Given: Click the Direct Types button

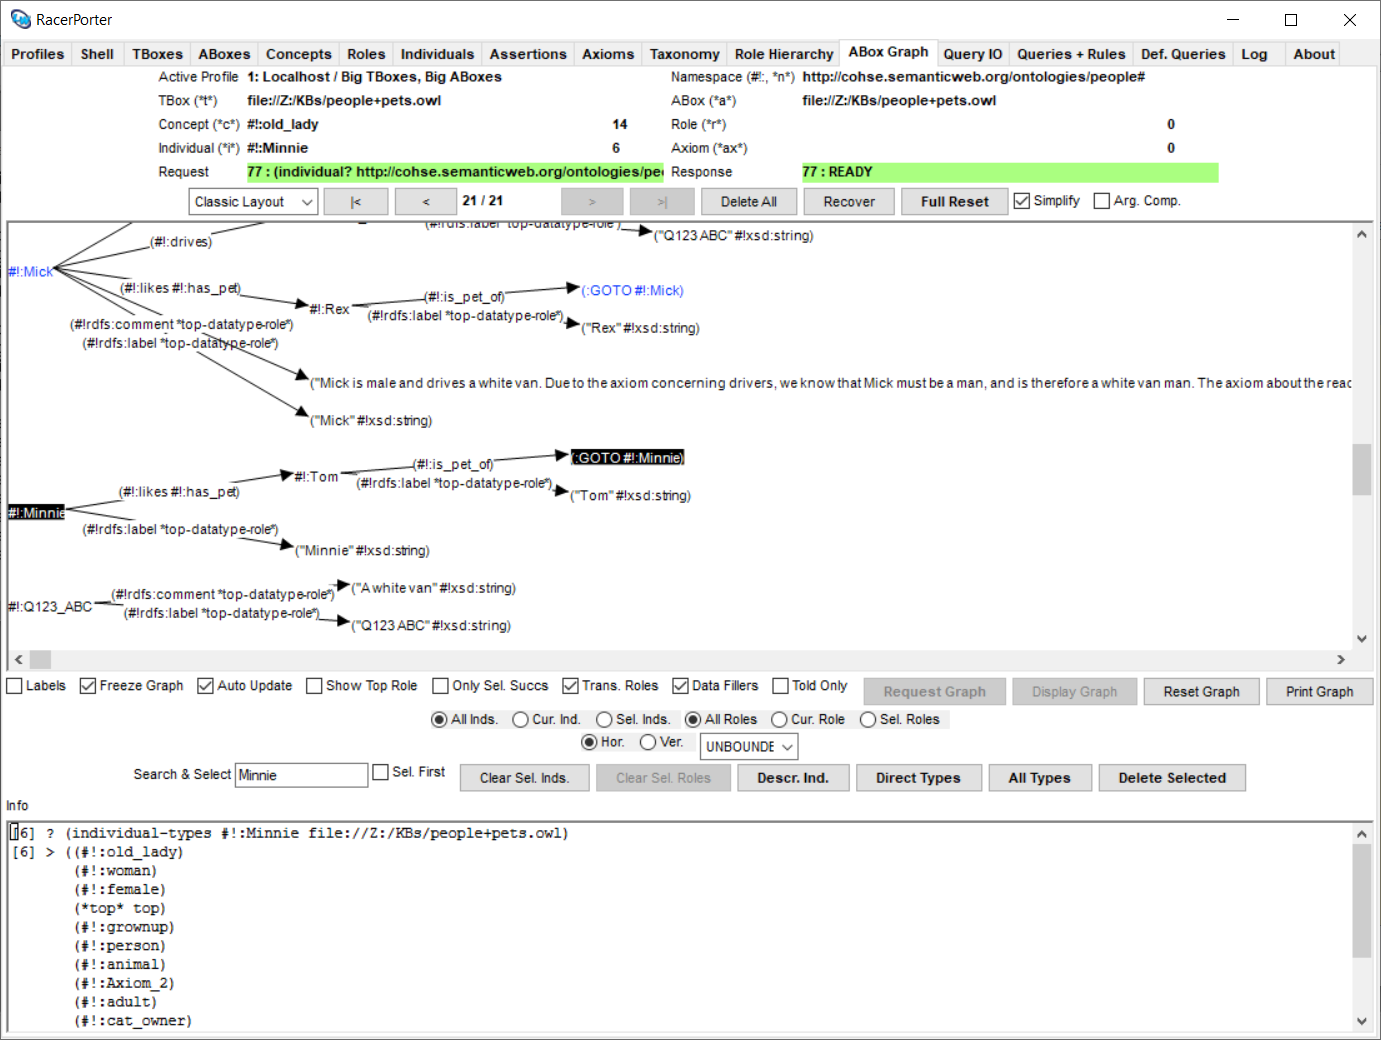Looking at the screenshot, I should [918, 778].
